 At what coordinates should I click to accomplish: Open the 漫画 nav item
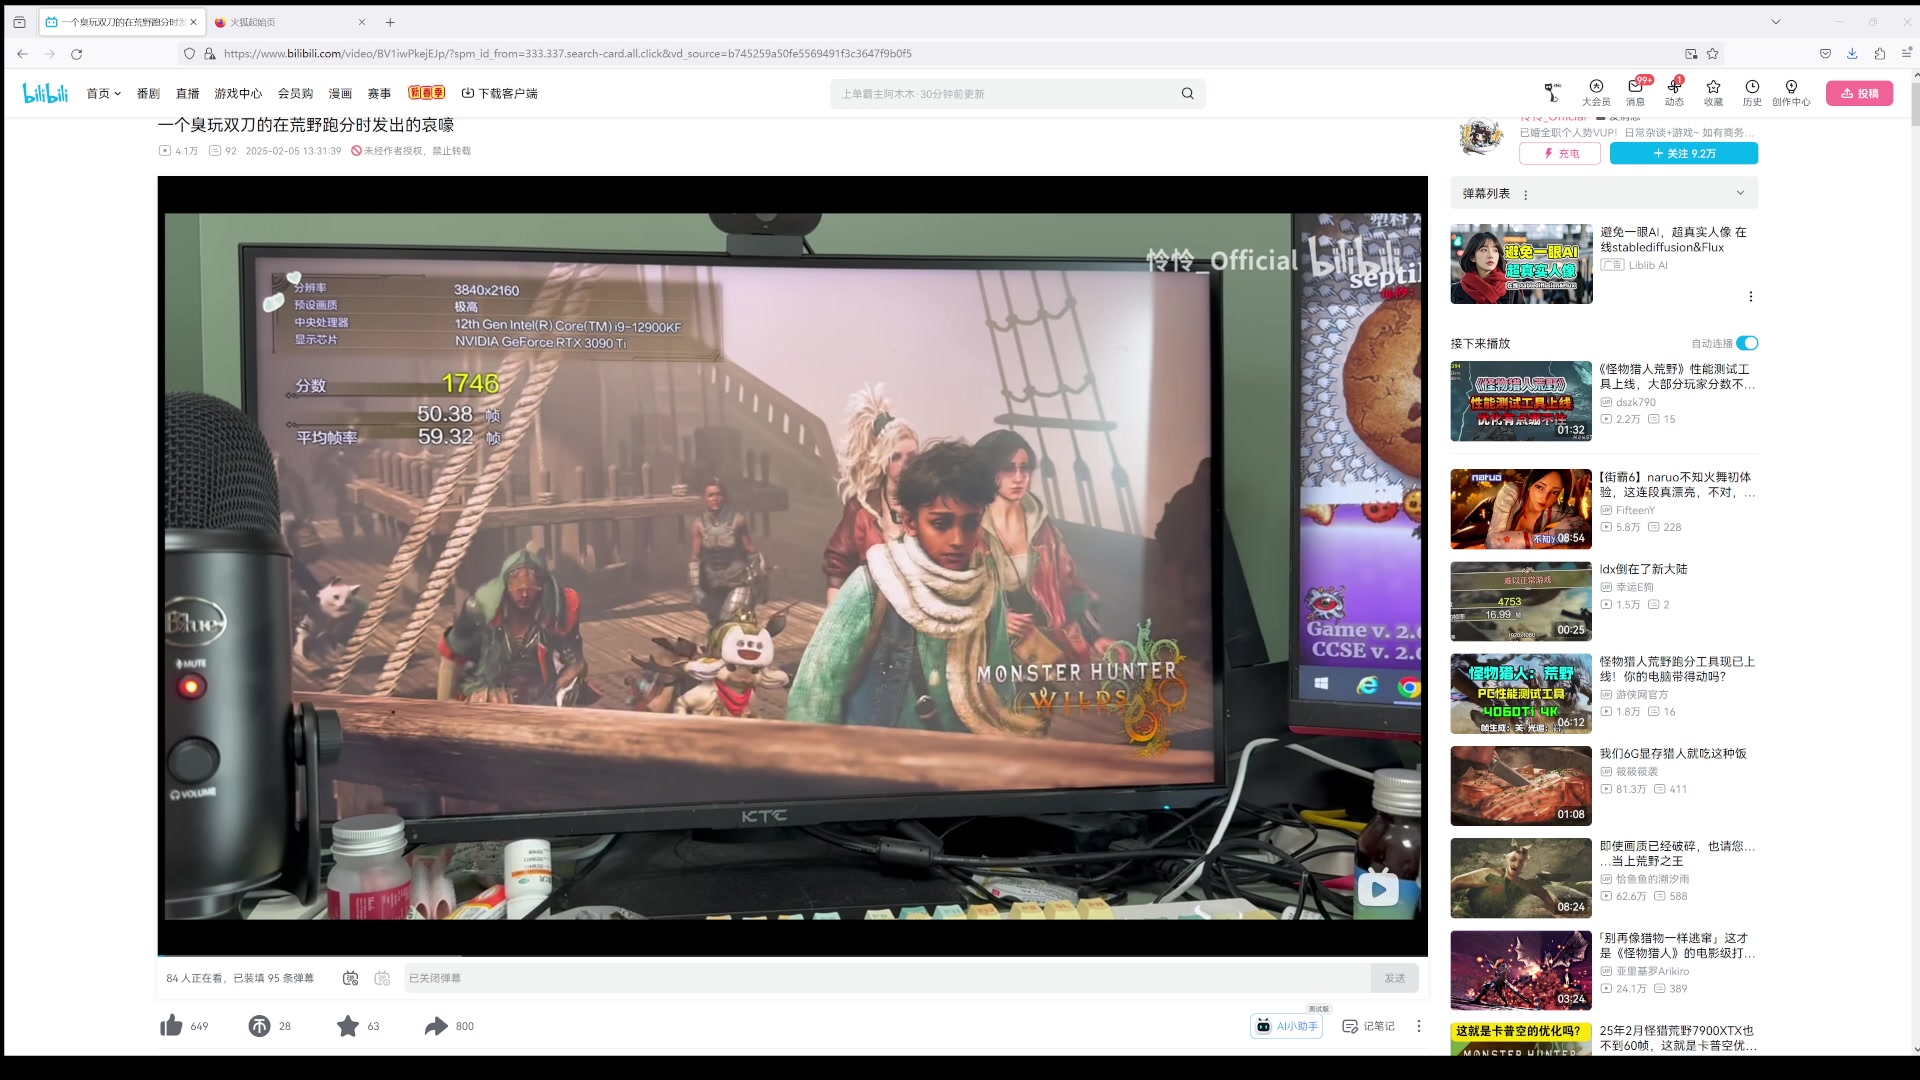click(340, 94)
